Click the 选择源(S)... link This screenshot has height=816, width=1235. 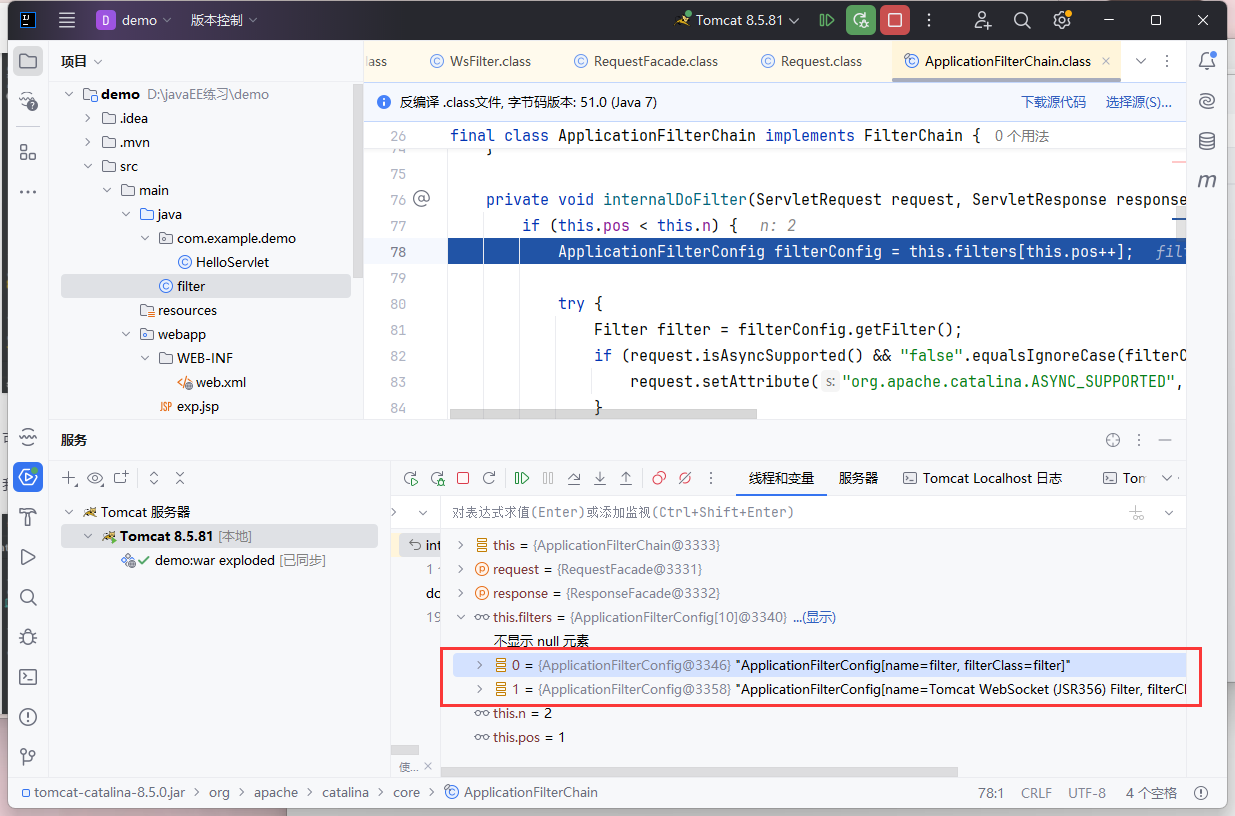1138,102
